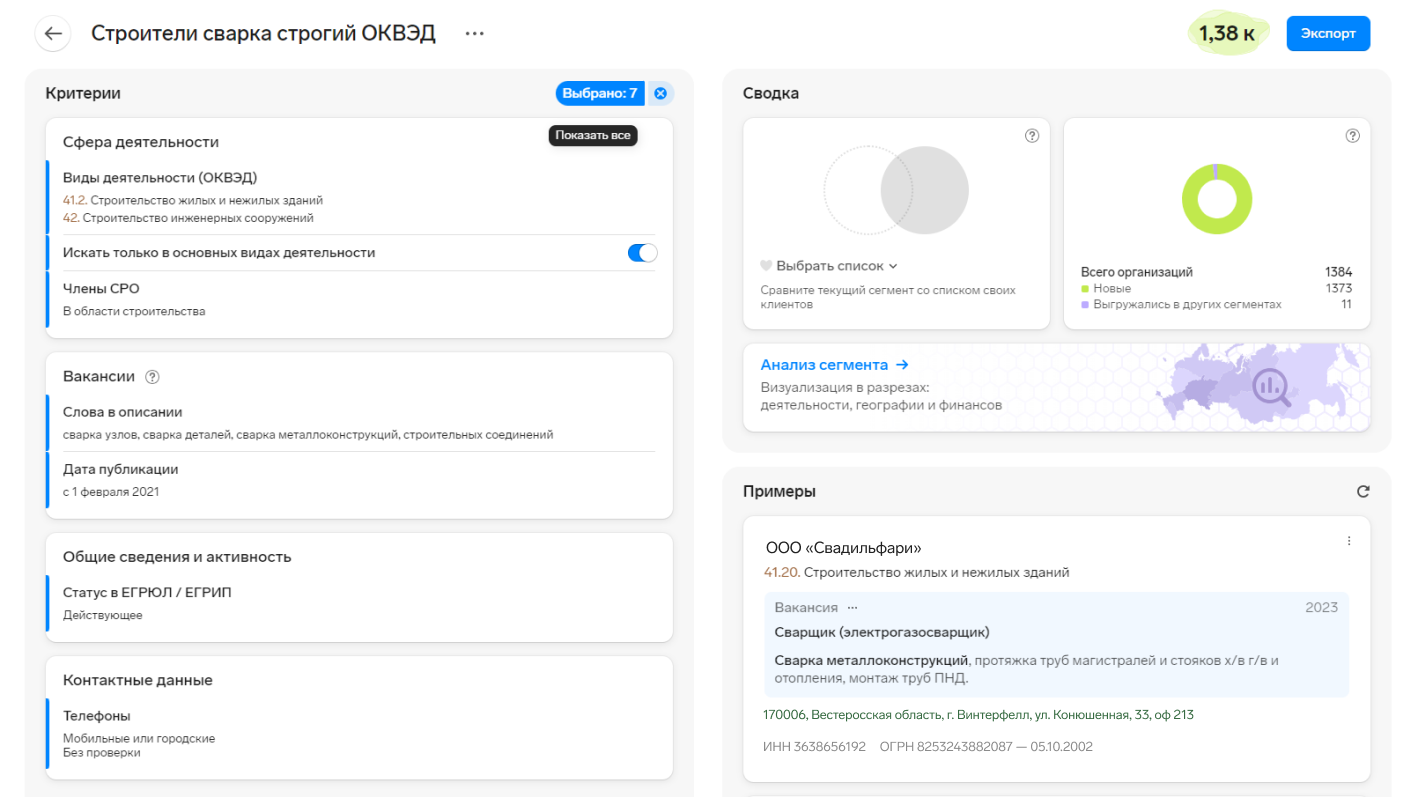
Task: Click the heart icon near Выбрать список
Action: click(766, 266)
